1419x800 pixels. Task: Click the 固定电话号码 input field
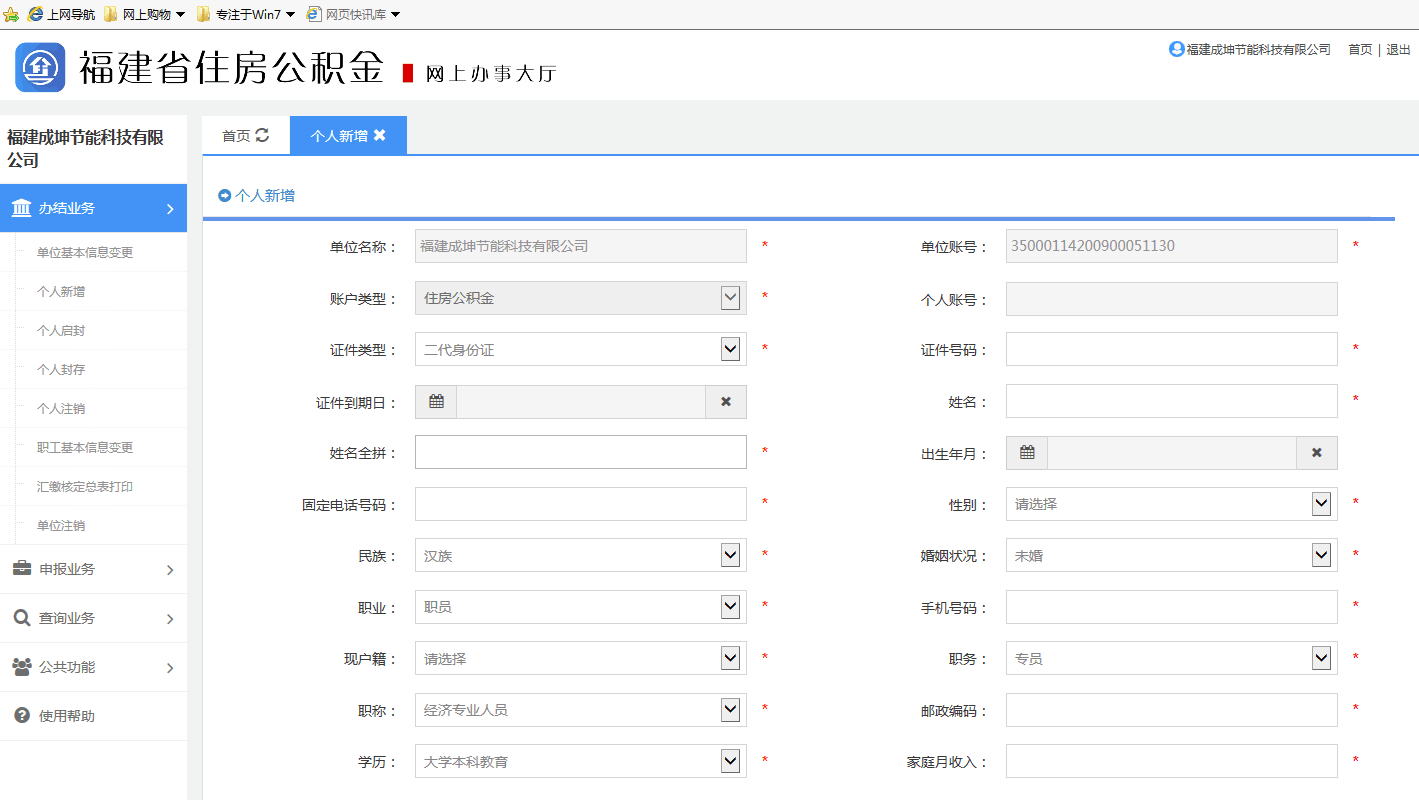point(581,504)
